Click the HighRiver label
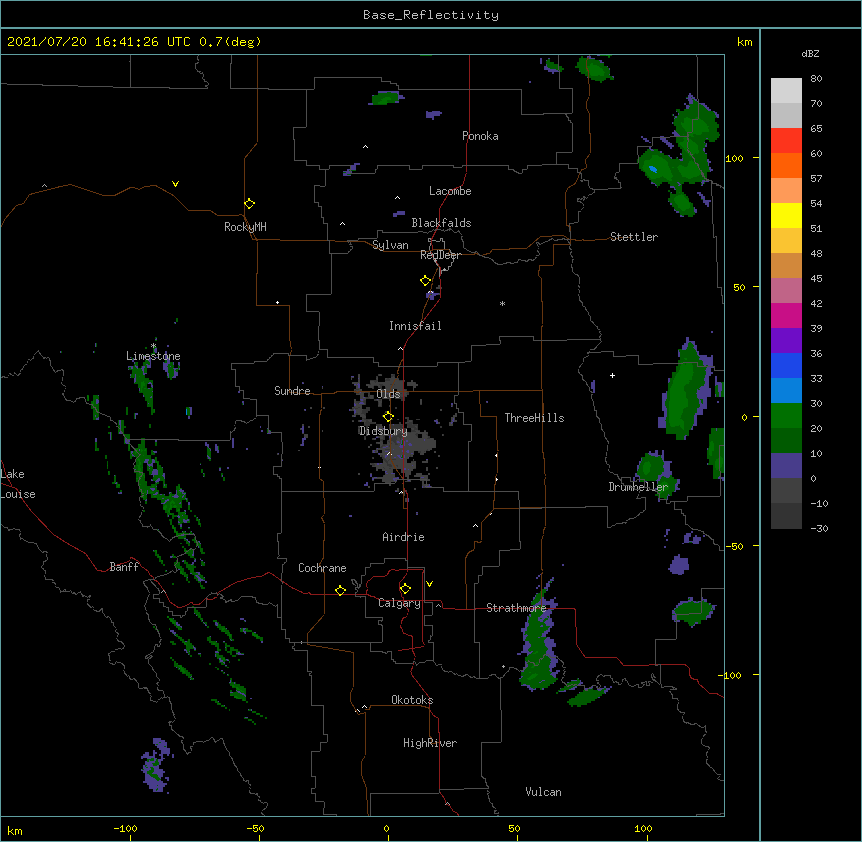862x842 pixels. (x=430, y=743)
